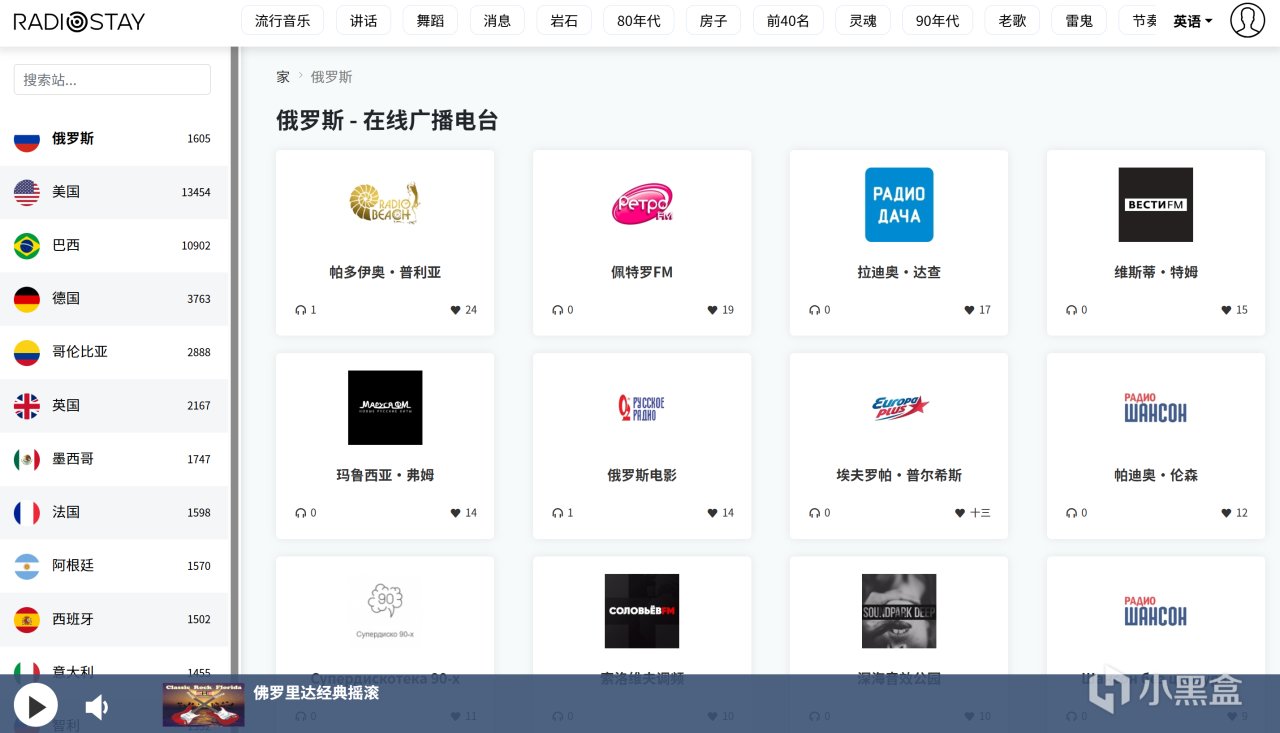1280x733 pixels.
Task: Select the 灵魂 genre tab
Action: [x=863, y=20]
